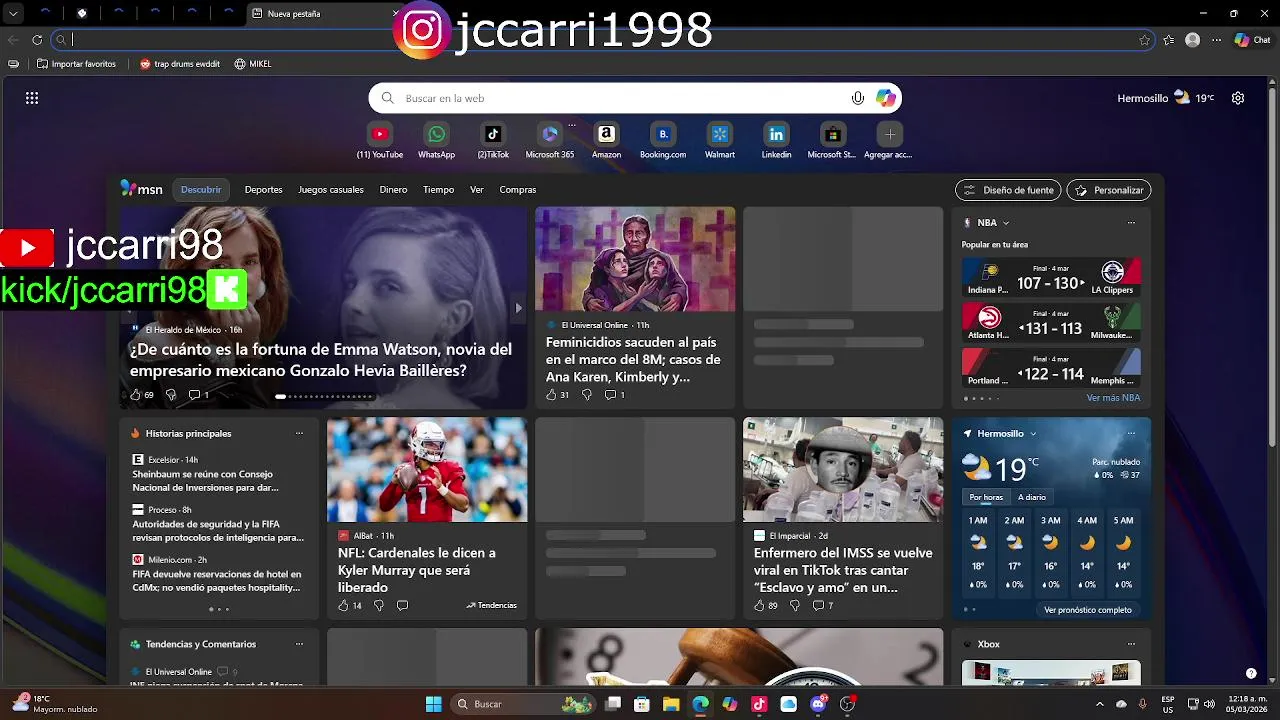This screenshot has width=1280, height=720.
Task: Dislike the Feminicidios article (thumbs down)
Action: click(x=587, y=395)
